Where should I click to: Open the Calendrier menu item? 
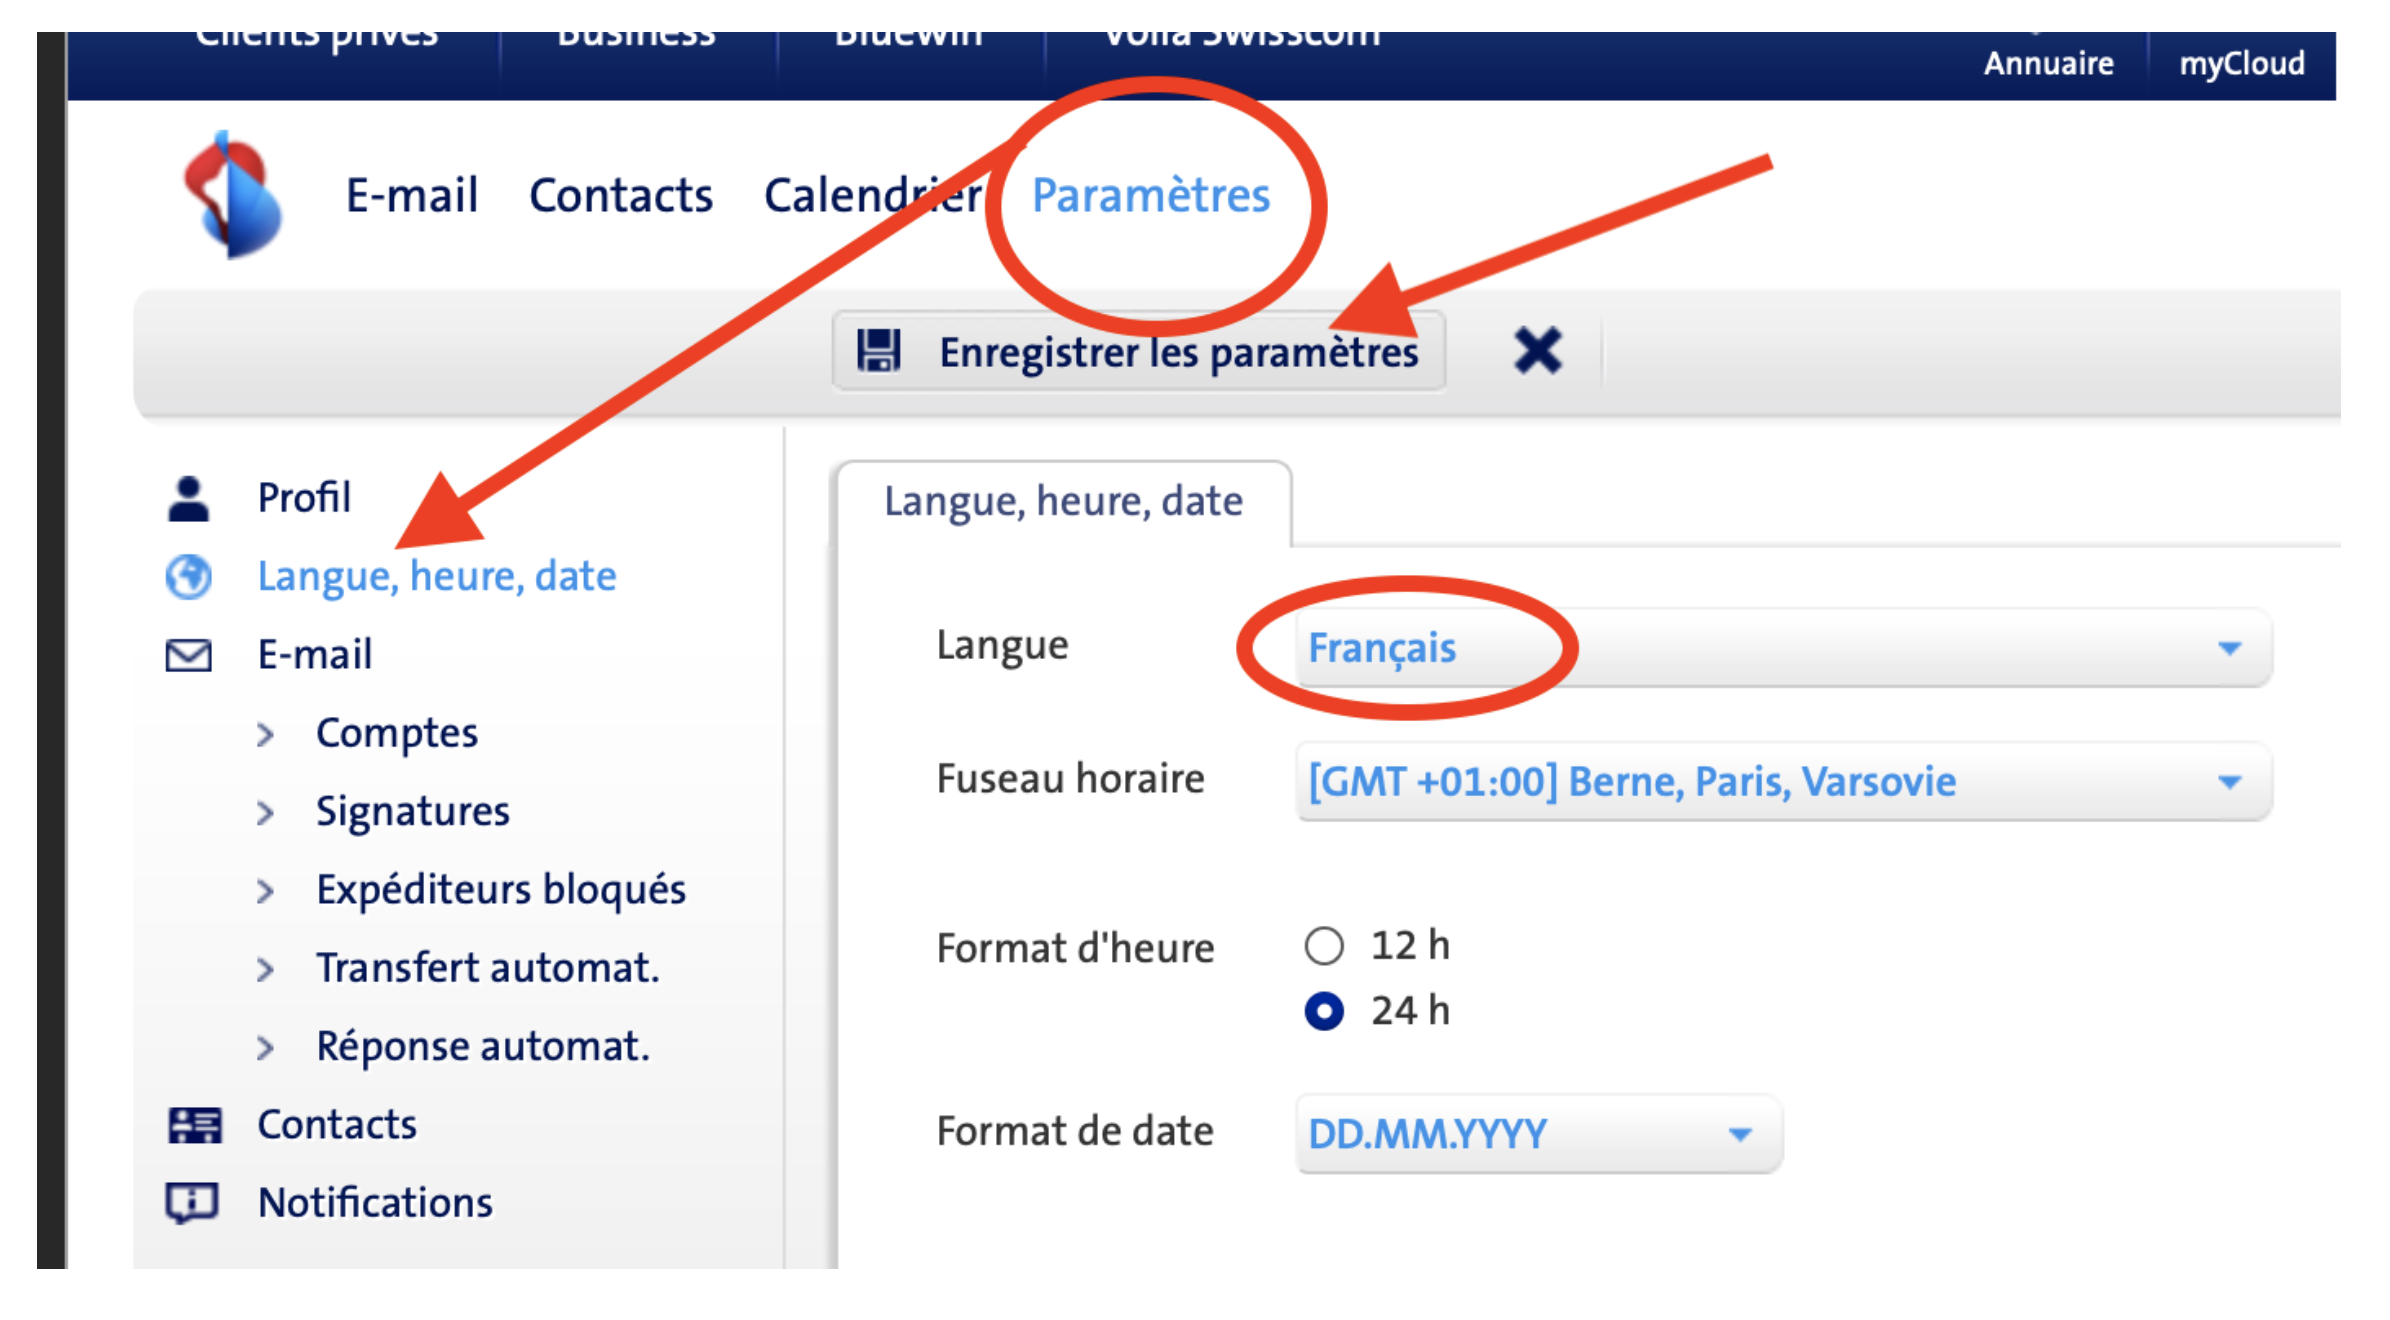pyautogui.click(x=872, y=196)
